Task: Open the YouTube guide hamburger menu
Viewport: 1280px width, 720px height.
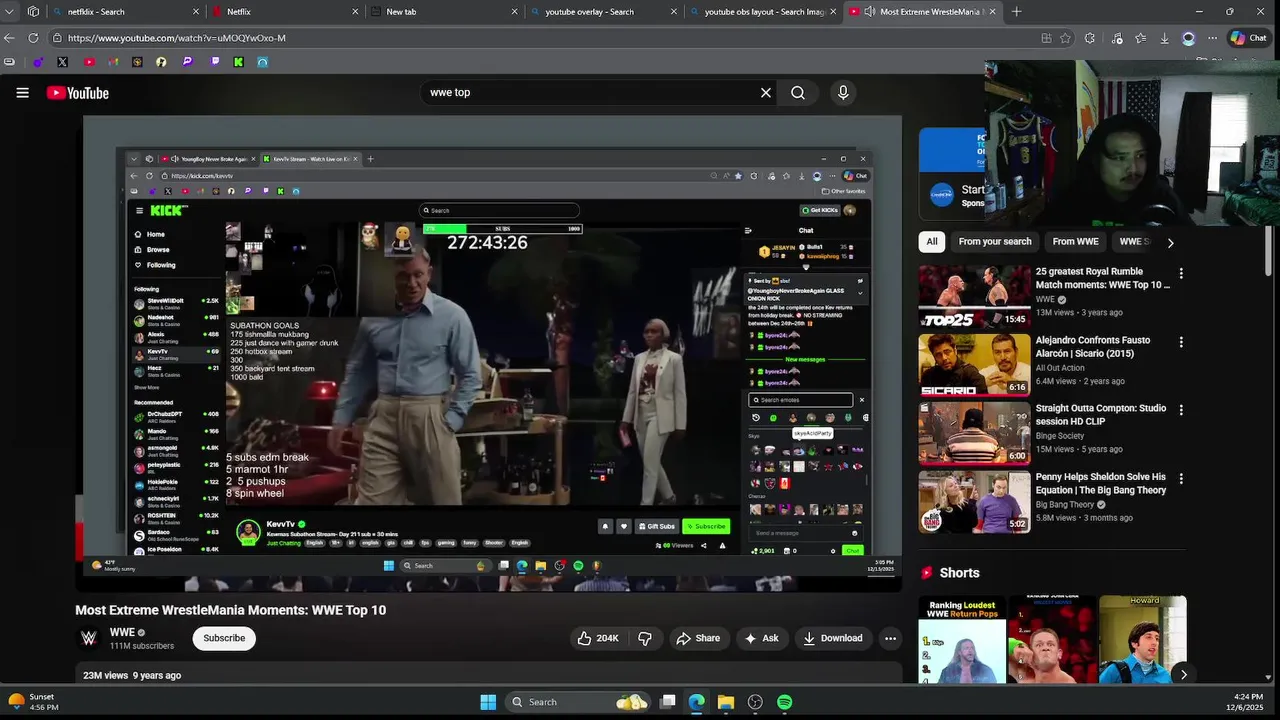Action: [x=22, y=93]
